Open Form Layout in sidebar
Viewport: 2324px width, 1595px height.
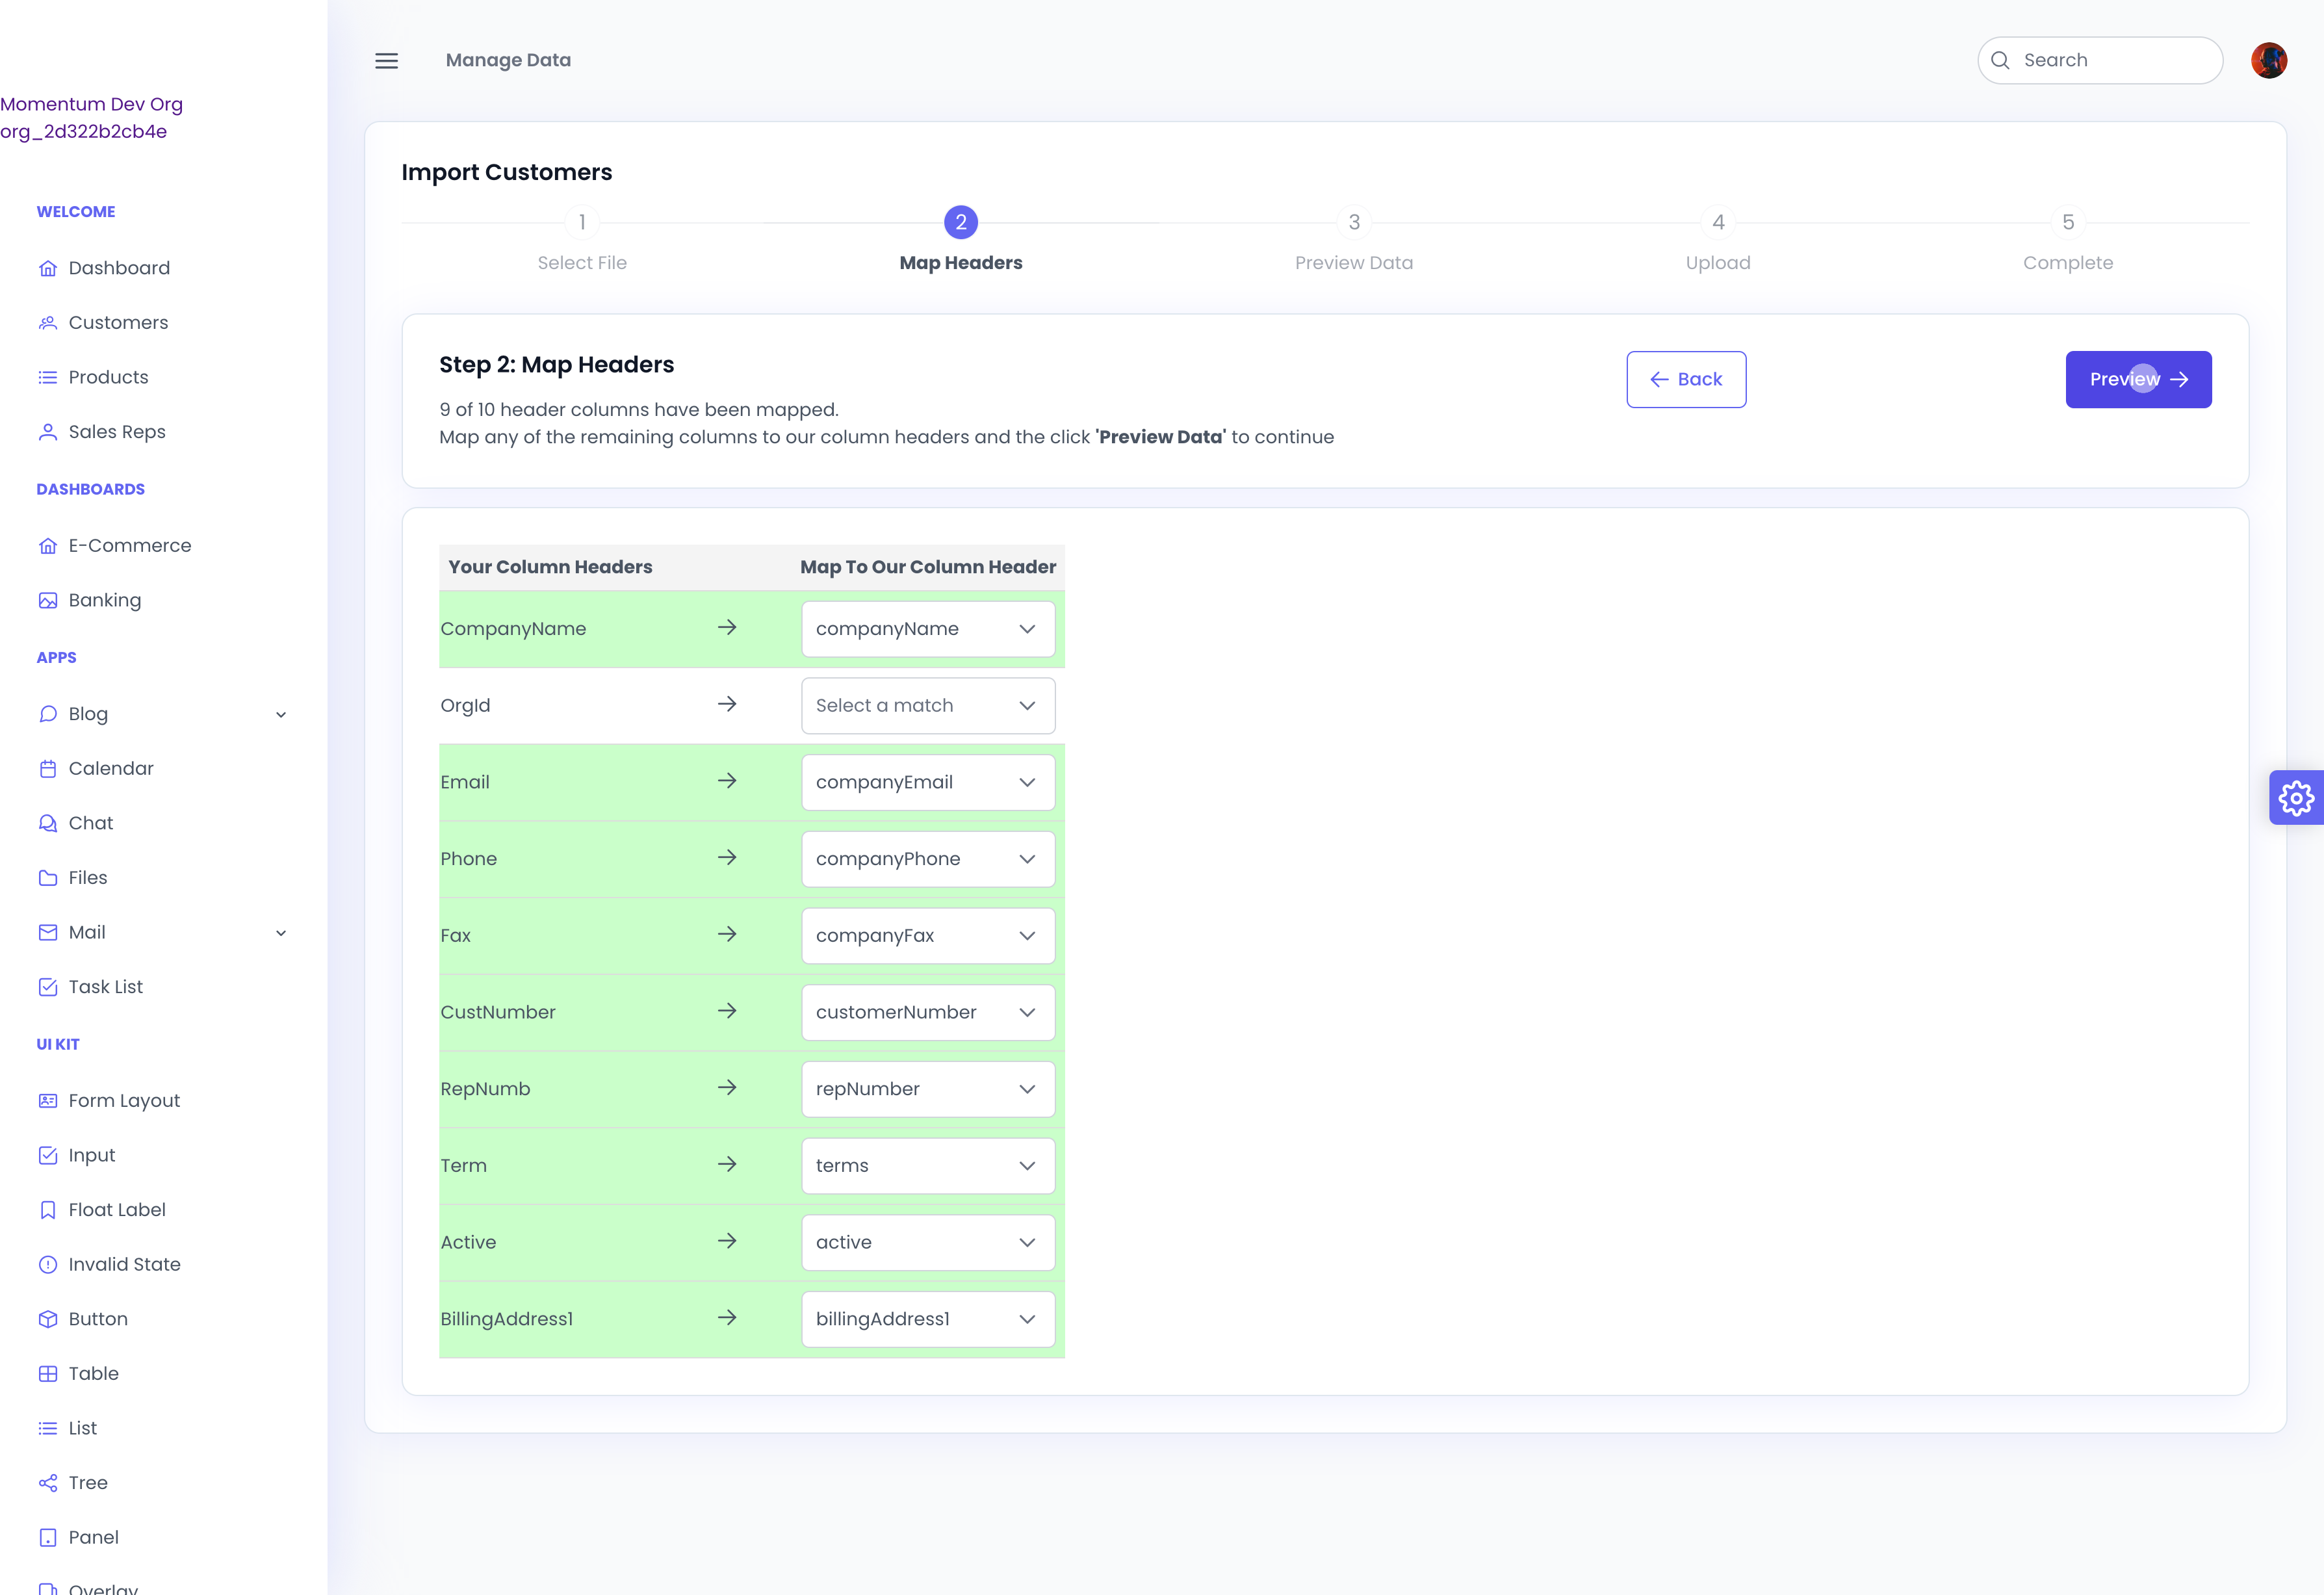click(124, 1100)
